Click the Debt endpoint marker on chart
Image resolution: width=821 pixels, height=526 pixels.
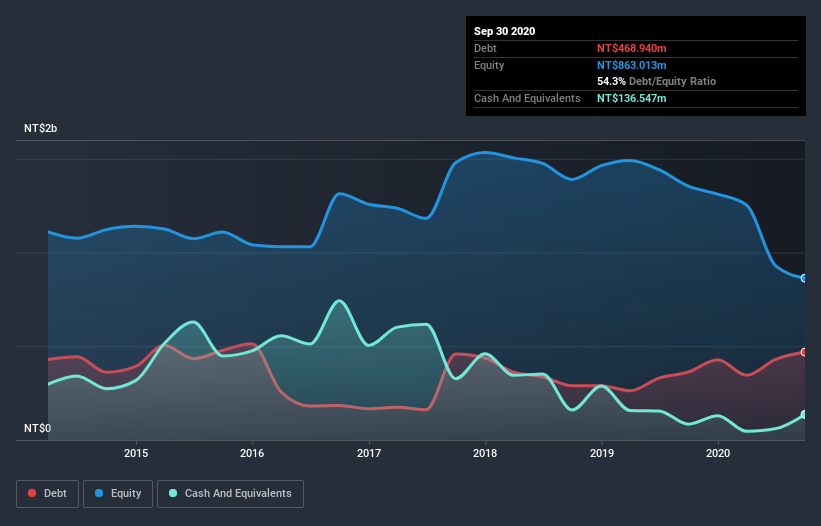804,352
